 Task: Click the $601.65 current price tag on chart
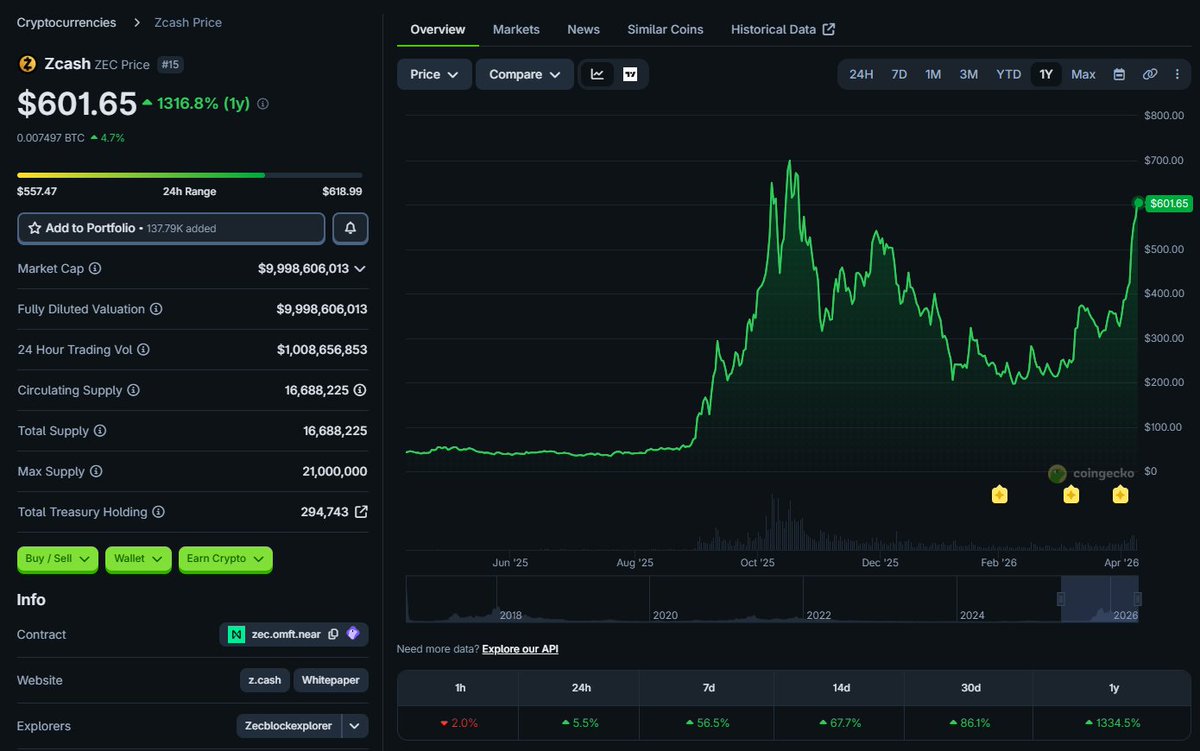1169,204
